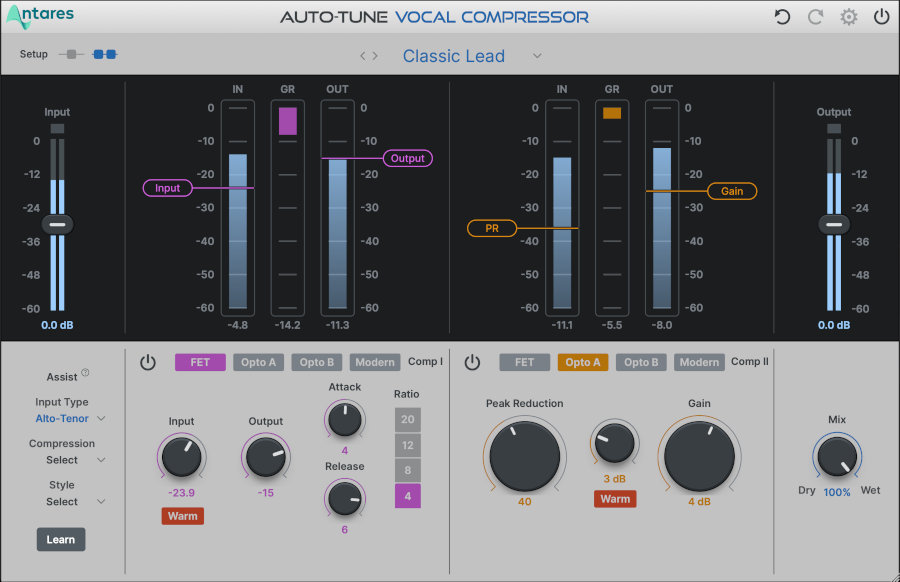Image resolution: width=900 pixels, height=582 pixels.
Task: Toggle Warm mode on the first compressor
Action: [x=182, y=516]
